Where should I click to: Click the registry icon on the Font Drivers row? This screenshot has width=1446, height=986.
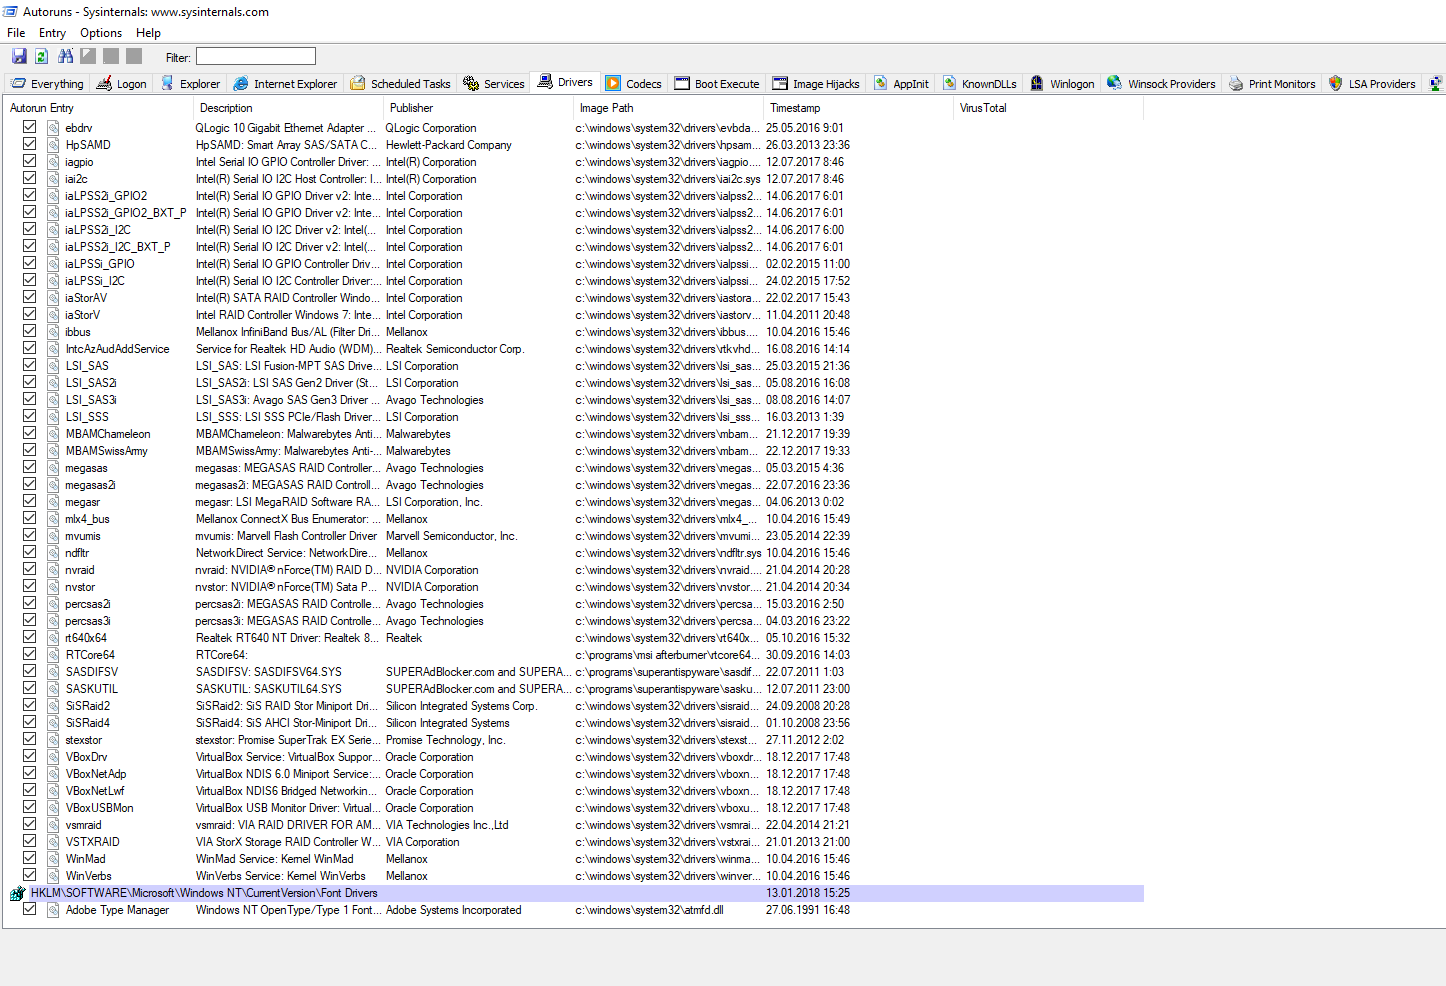coord(17,893)
